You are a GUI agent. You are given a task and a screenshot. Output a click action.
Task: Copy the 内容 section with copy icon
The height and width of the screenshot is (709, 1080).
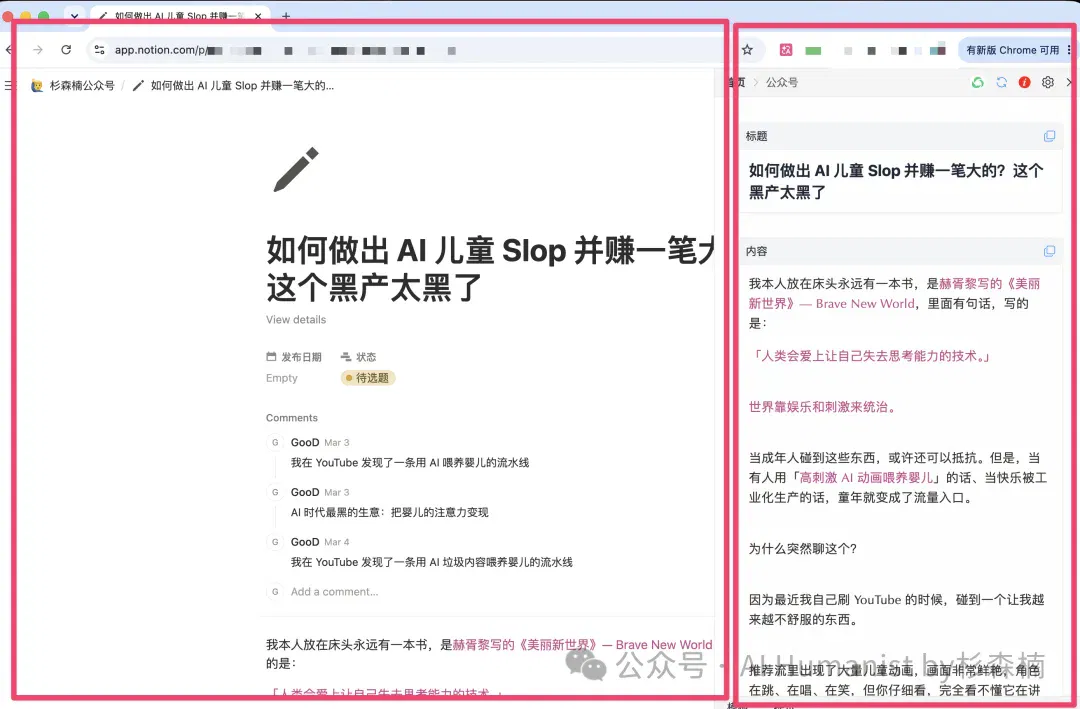click(x=1049, y=251)
